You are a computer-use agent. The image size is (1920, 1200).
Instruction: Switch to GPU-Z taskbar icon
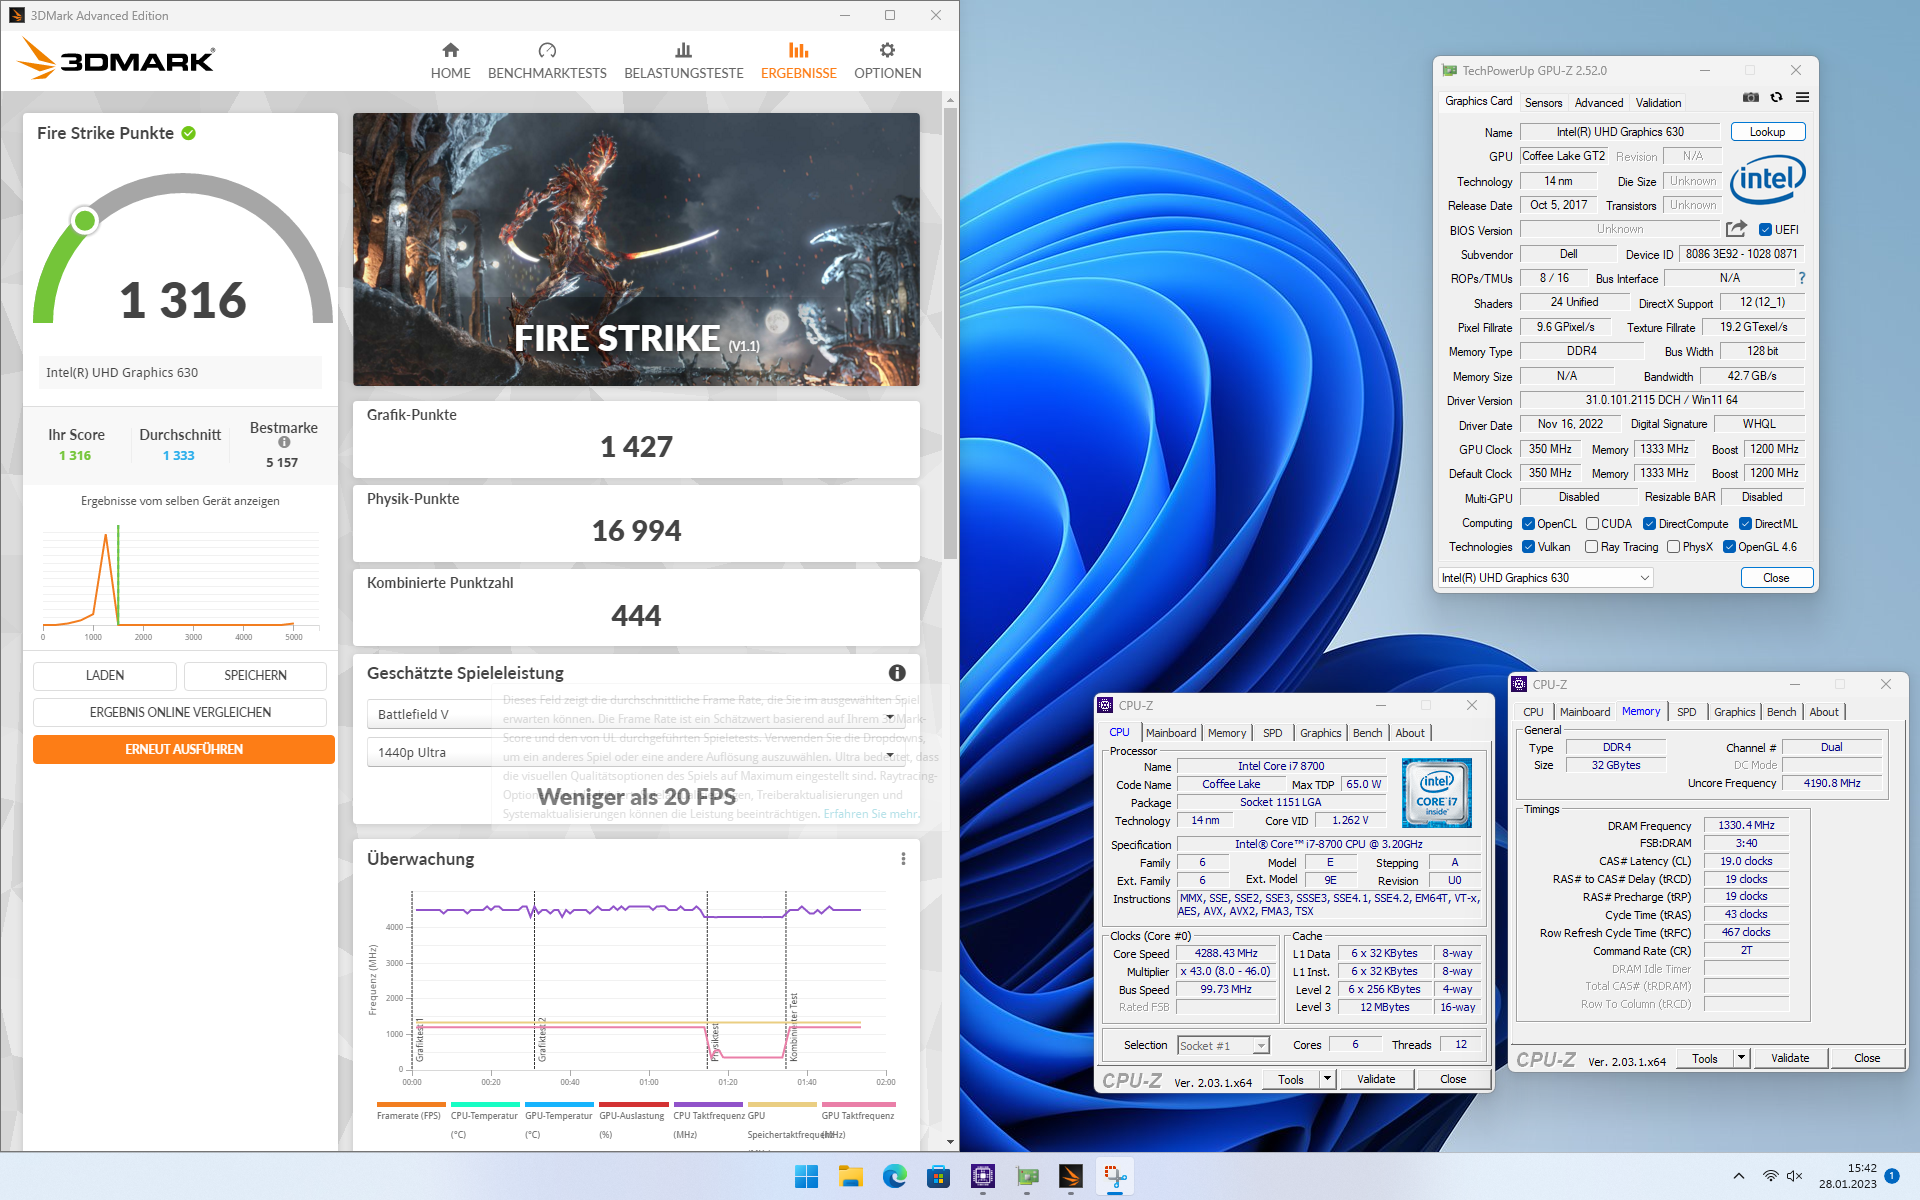pos(1026,1176)
